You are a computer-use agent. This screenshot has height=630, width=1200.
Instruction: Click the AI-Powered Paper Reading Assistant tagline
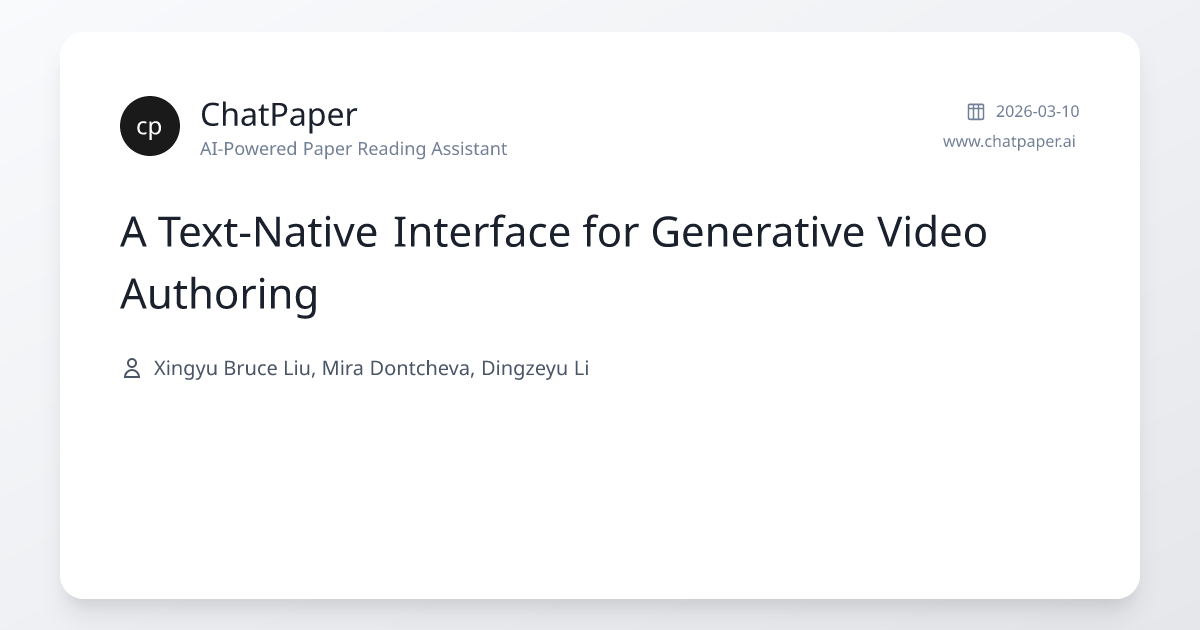[x=353, y=149]
